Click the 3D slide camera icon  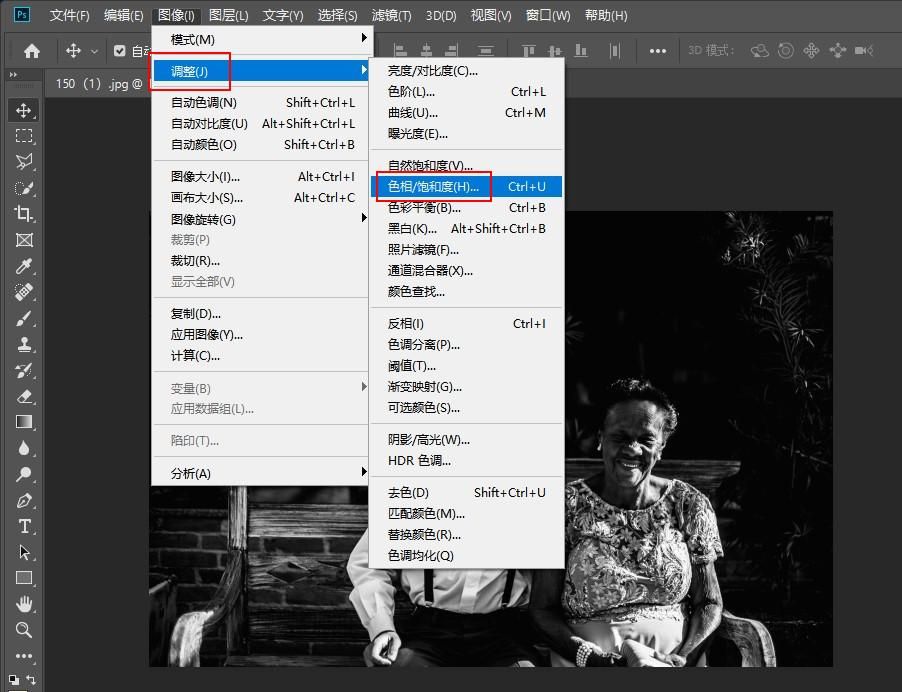[838, 51]
